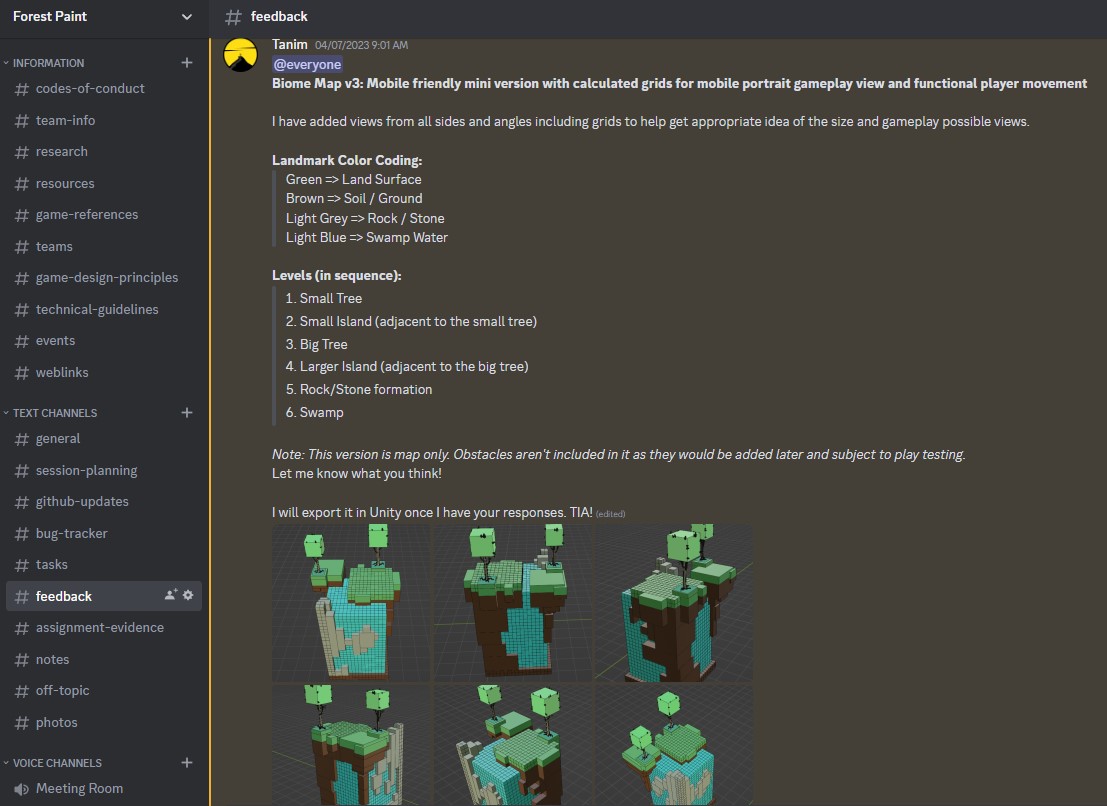
Task: Open the tasks channel
Action: [104, 565]
